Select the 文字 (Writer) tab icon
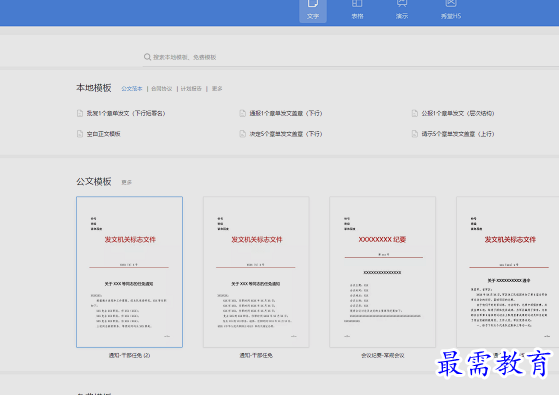This screenshot has width=559, height=395. coord(313,4)
